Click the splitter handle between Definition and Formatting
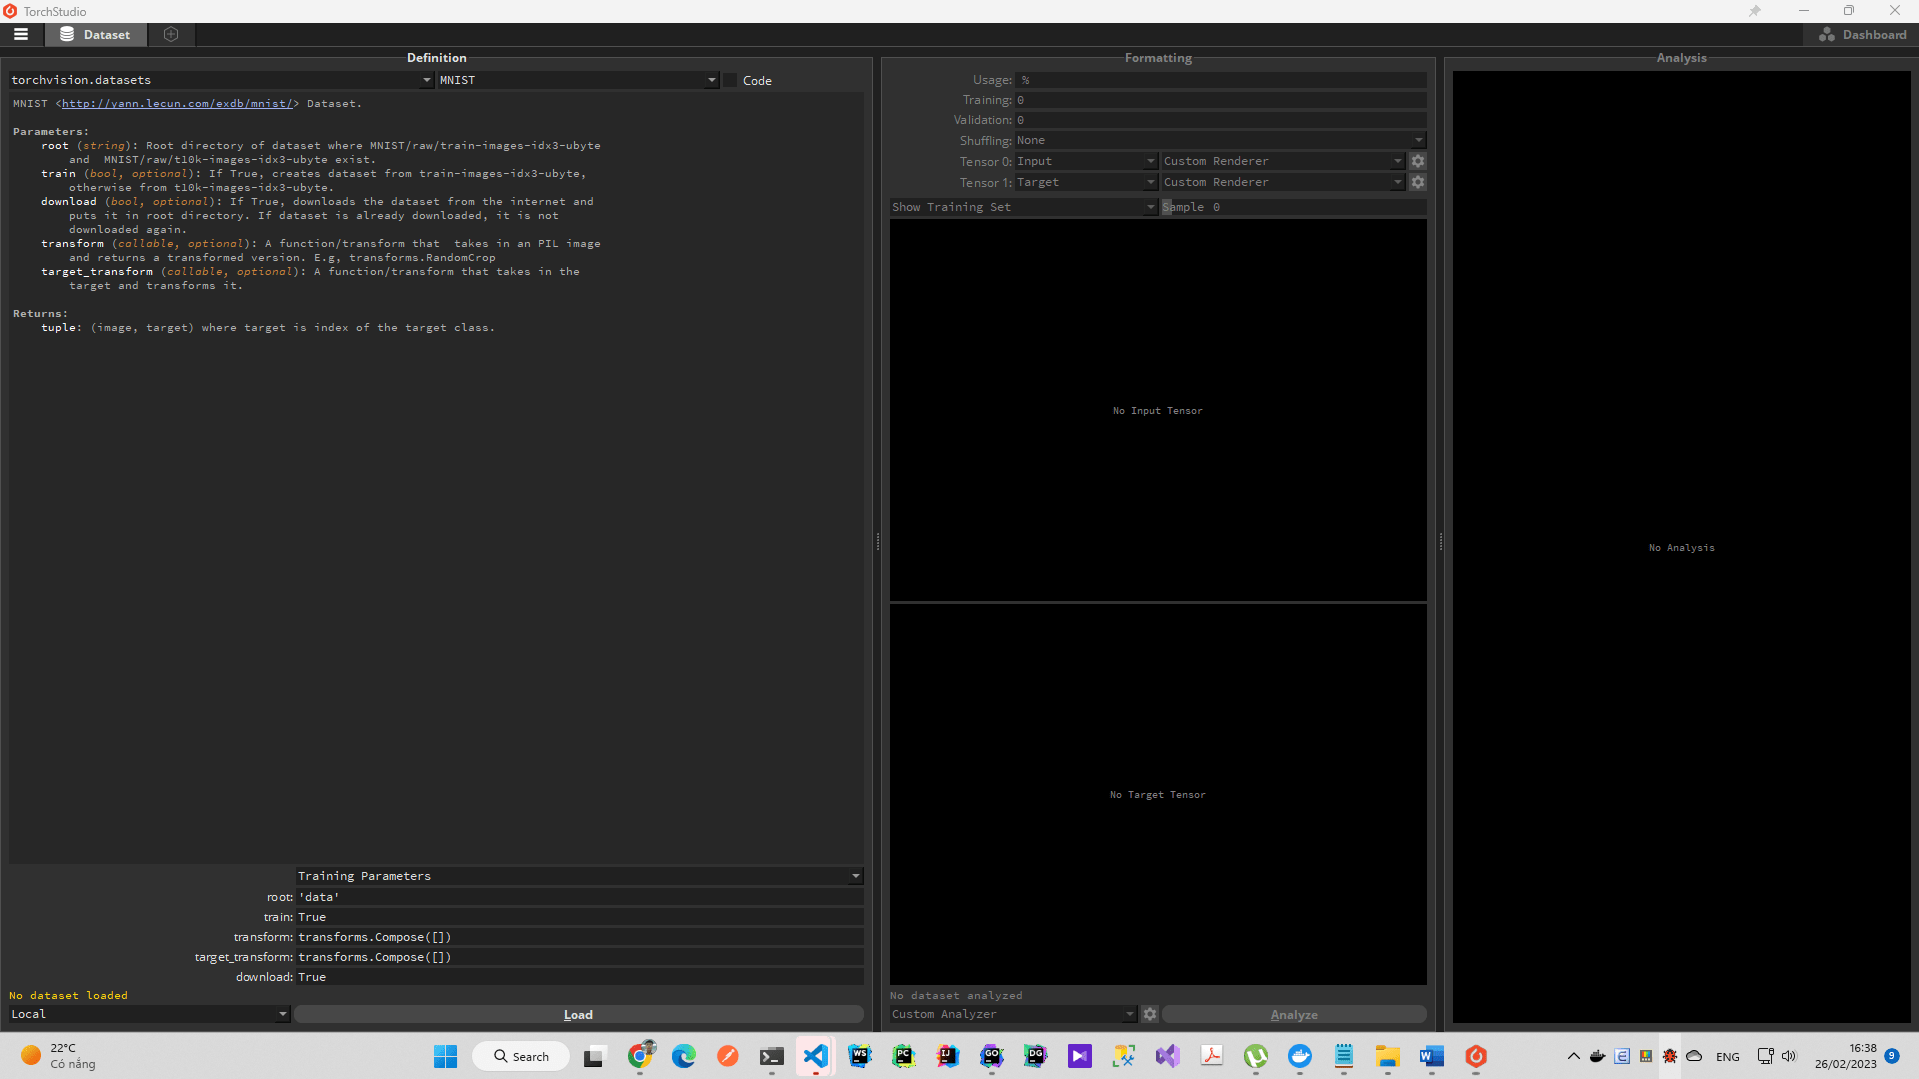The height and width of the screenshot is (1079, 1919). click(878, 541)
